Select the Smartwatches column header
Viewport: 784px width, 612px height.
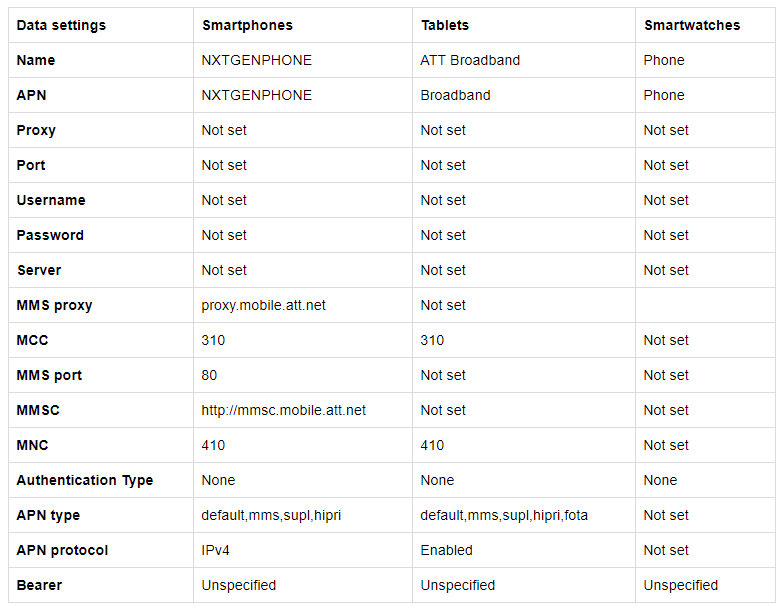click(692, 25)
